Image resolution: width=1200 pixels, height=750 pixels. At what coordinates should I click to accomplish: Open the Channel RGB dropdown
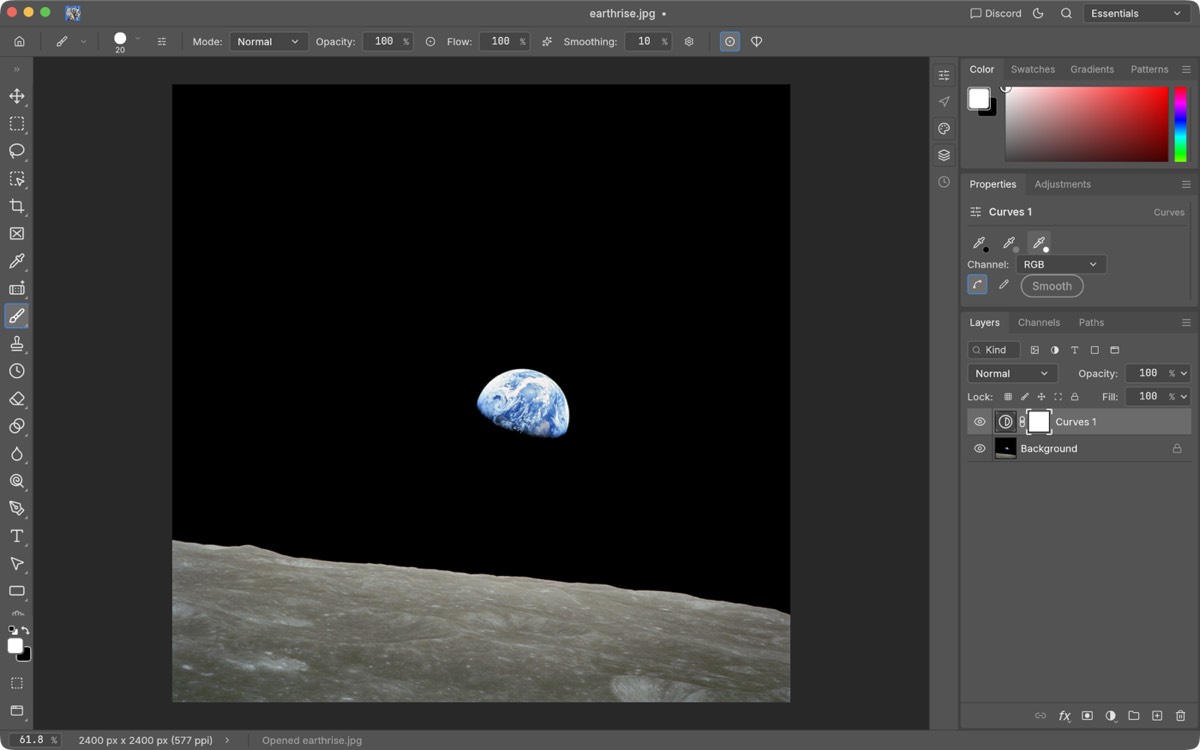[1061, 264]
